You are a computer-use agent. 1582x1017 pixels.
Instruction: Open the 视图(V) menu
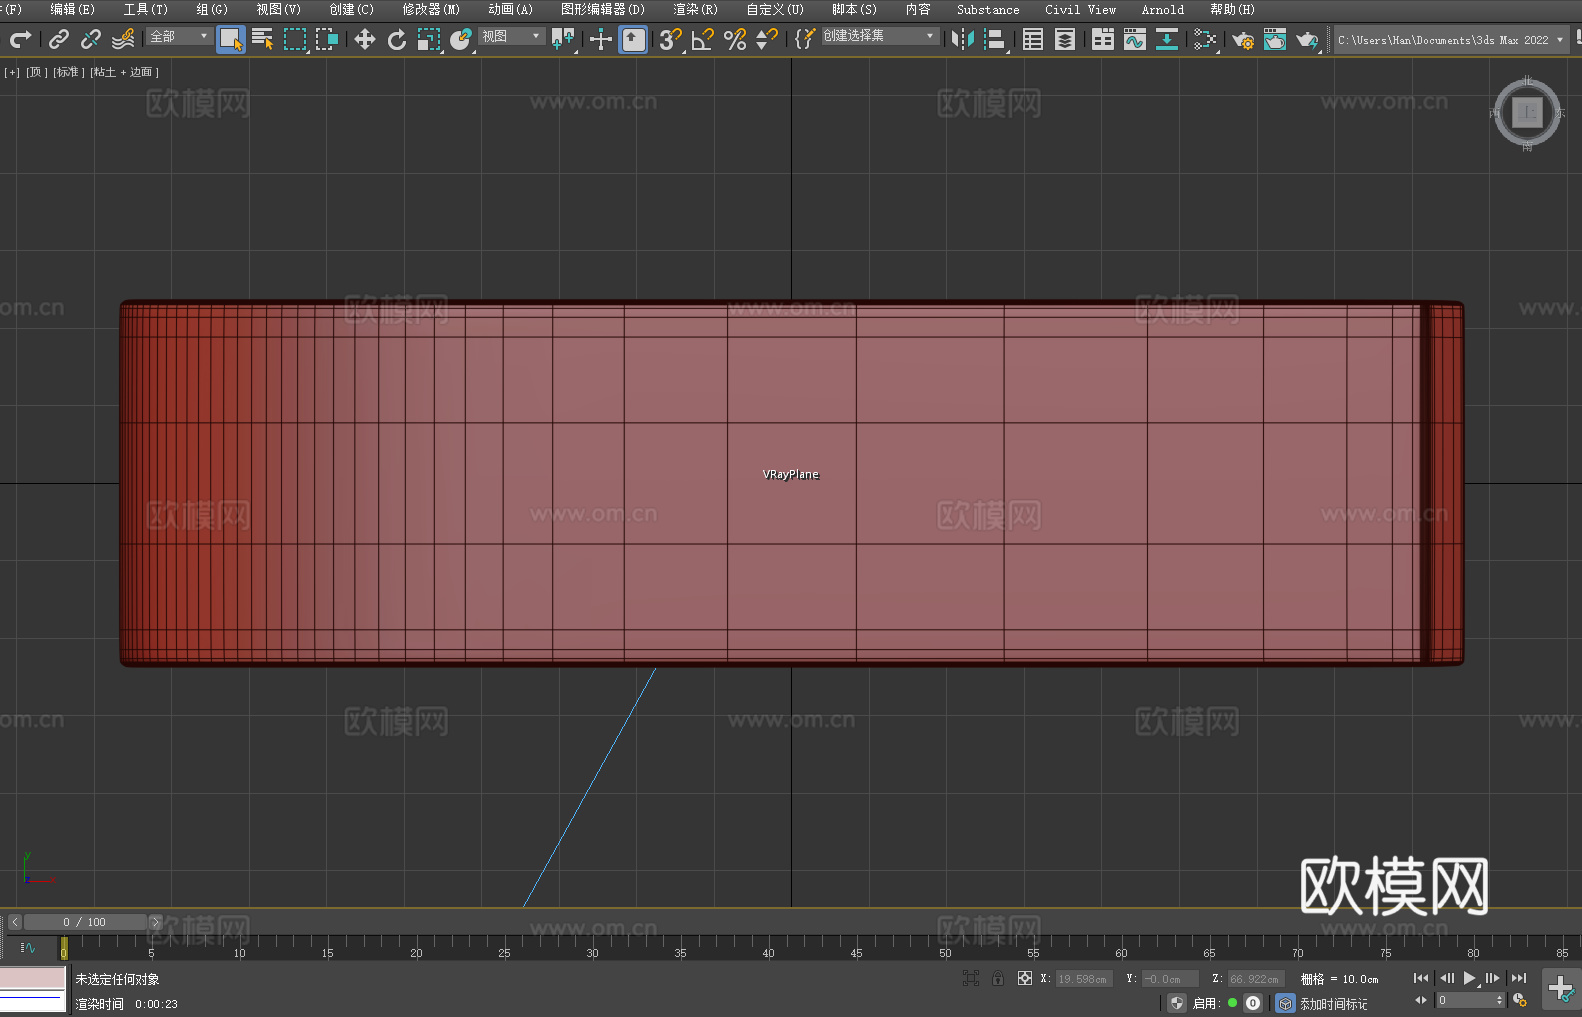(279, 9)
